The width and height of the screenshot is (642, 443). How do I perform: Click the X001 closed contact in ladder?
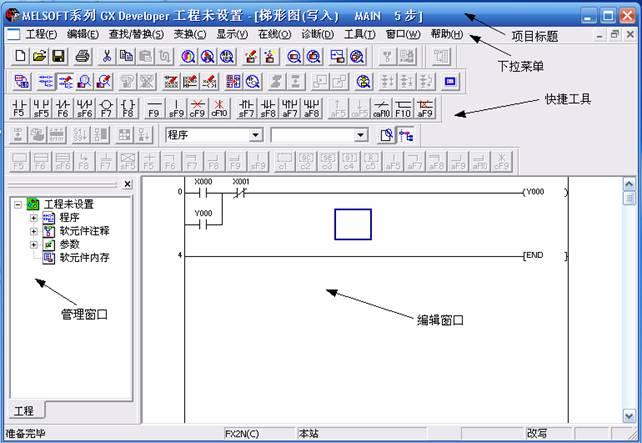tap(240, 192)
